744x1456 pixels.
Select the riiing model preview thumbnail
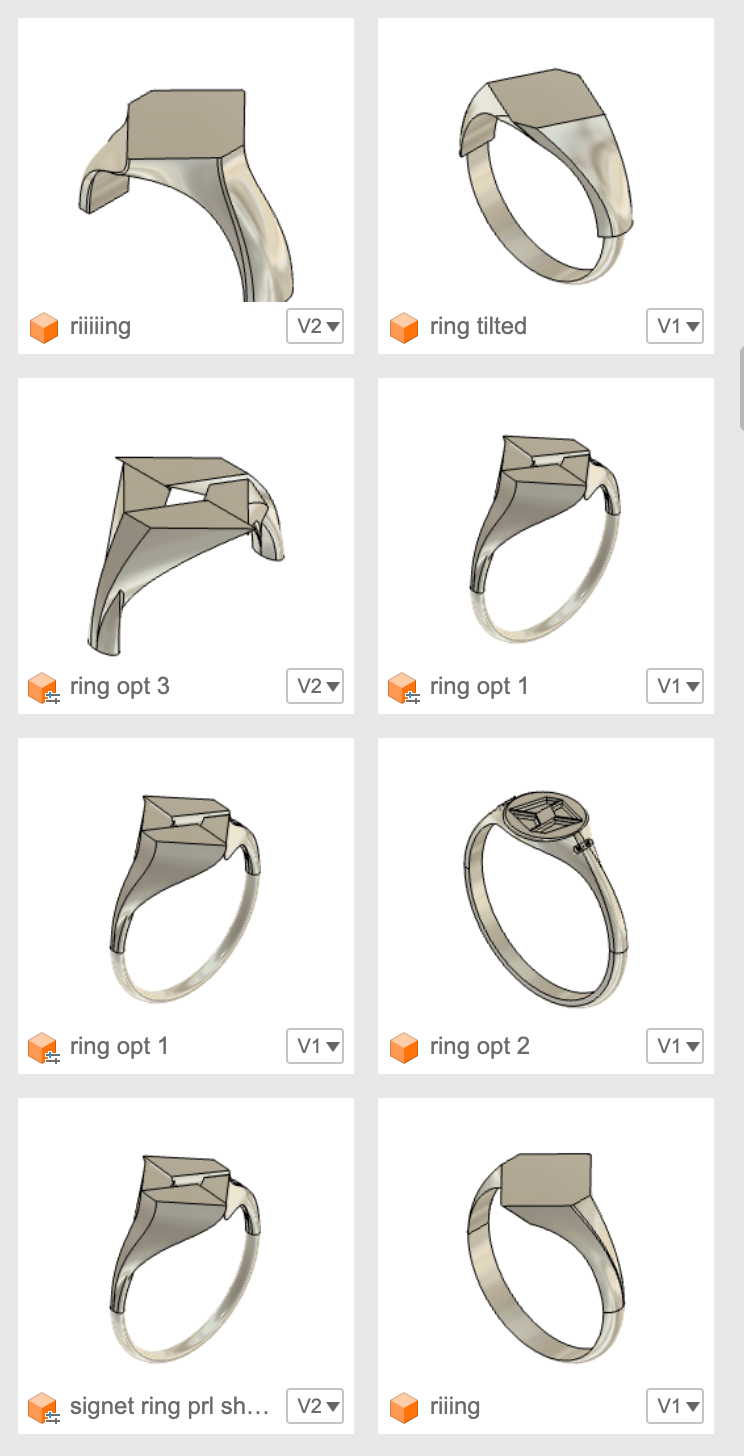[546, 1240]
